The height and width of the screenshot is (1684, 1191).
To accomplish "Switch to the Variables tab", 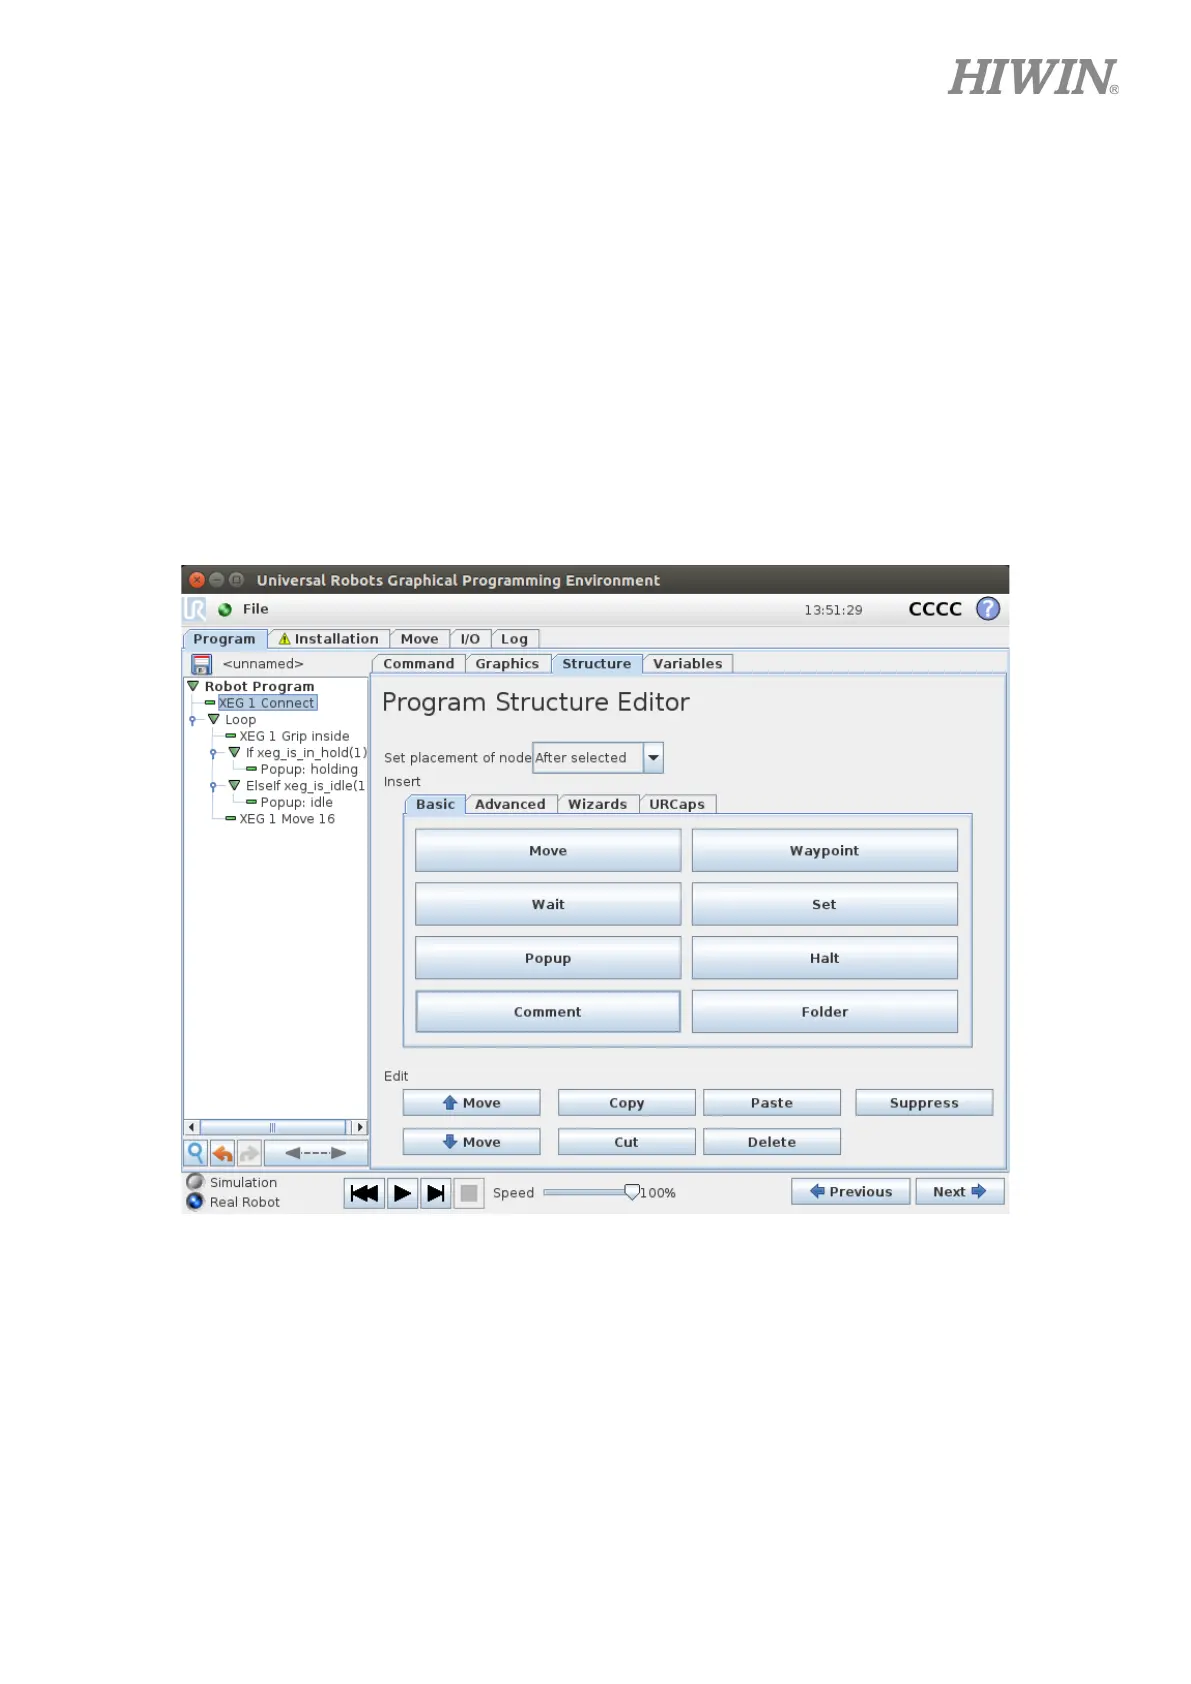I will pos(688,664).
